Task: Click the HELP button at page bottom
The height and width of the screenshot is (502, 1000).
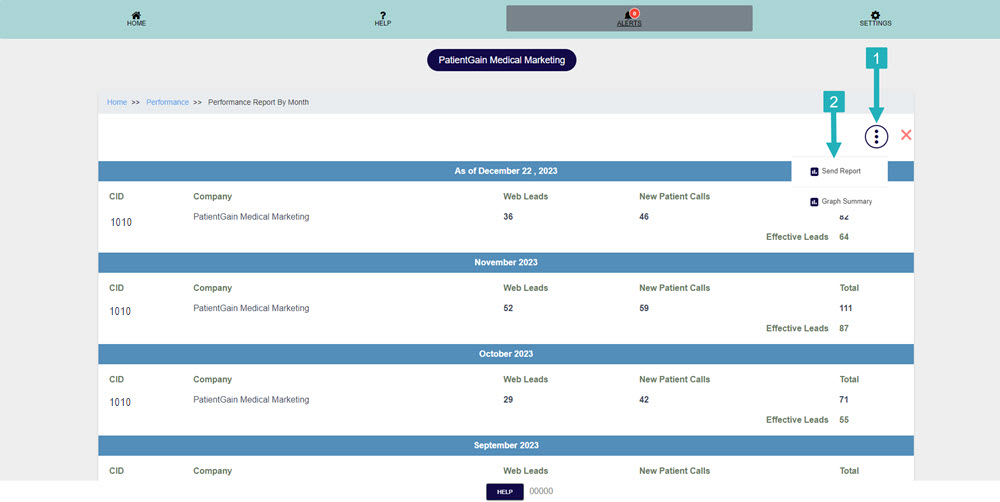Action: pyautogui.click(x=504, y=492)
